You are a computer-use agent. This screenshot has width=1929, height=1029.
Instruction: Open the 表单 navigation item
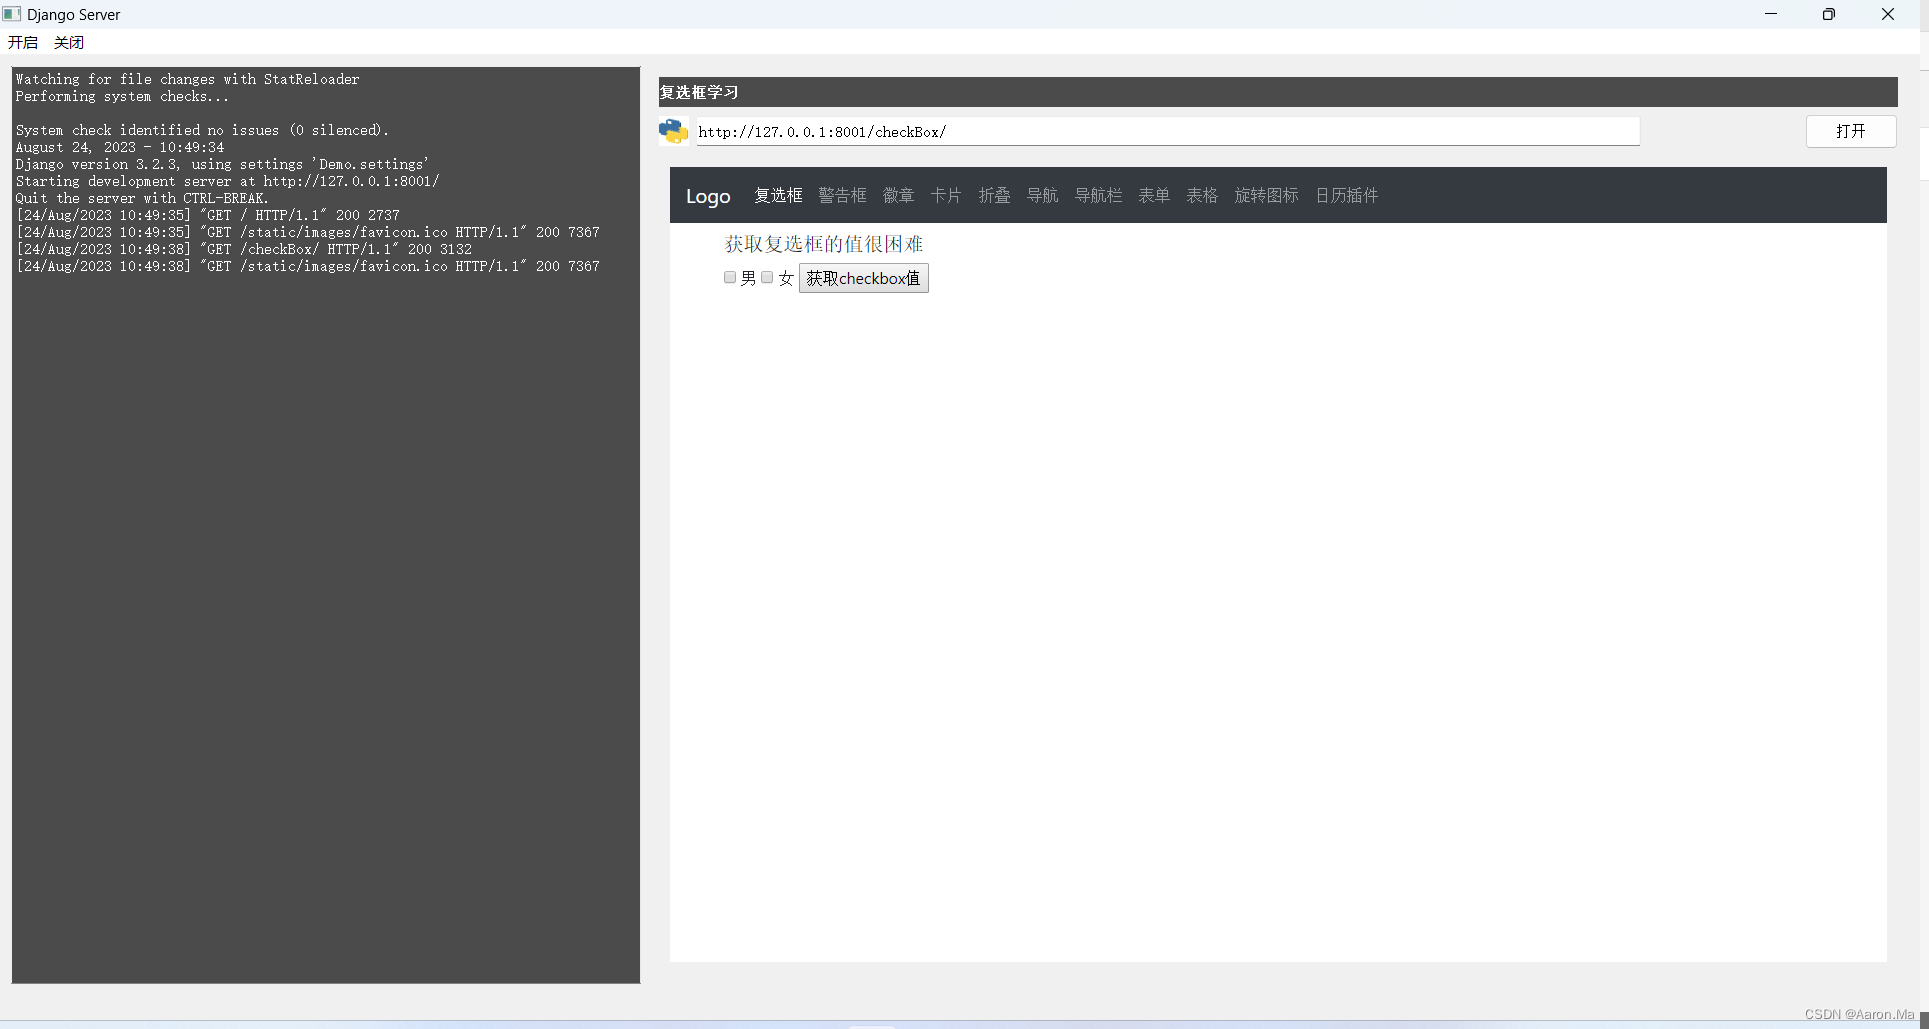1154,195
